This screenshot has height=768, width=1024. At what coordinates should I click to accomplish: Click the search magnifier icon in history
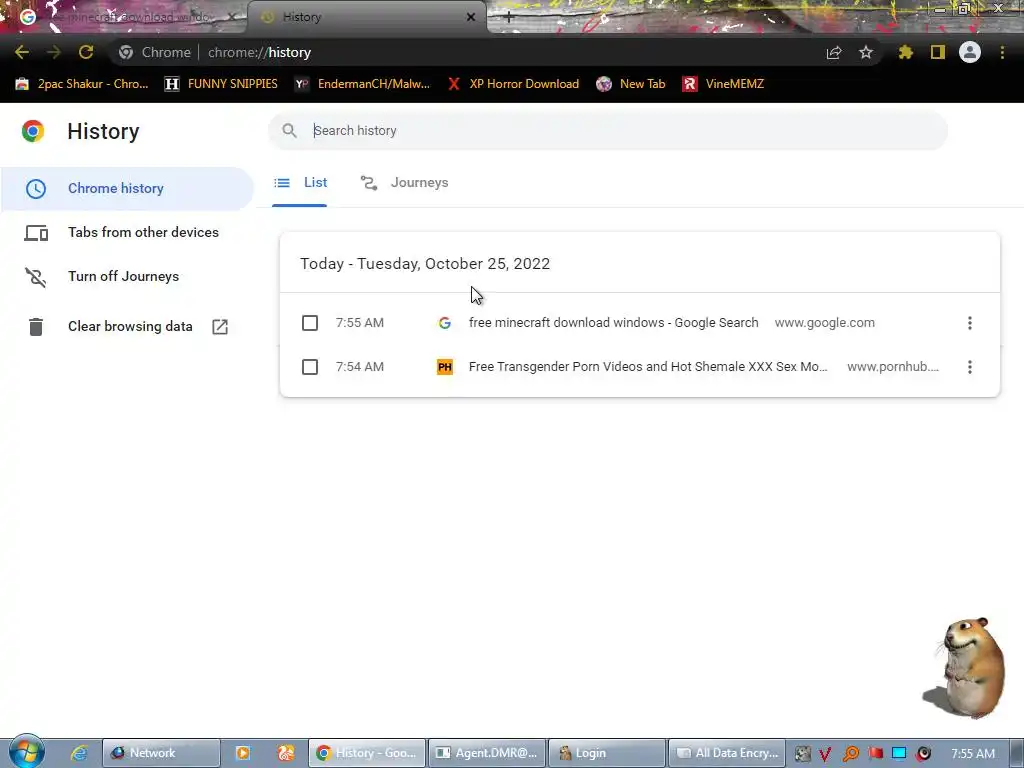tap(289, 131)
